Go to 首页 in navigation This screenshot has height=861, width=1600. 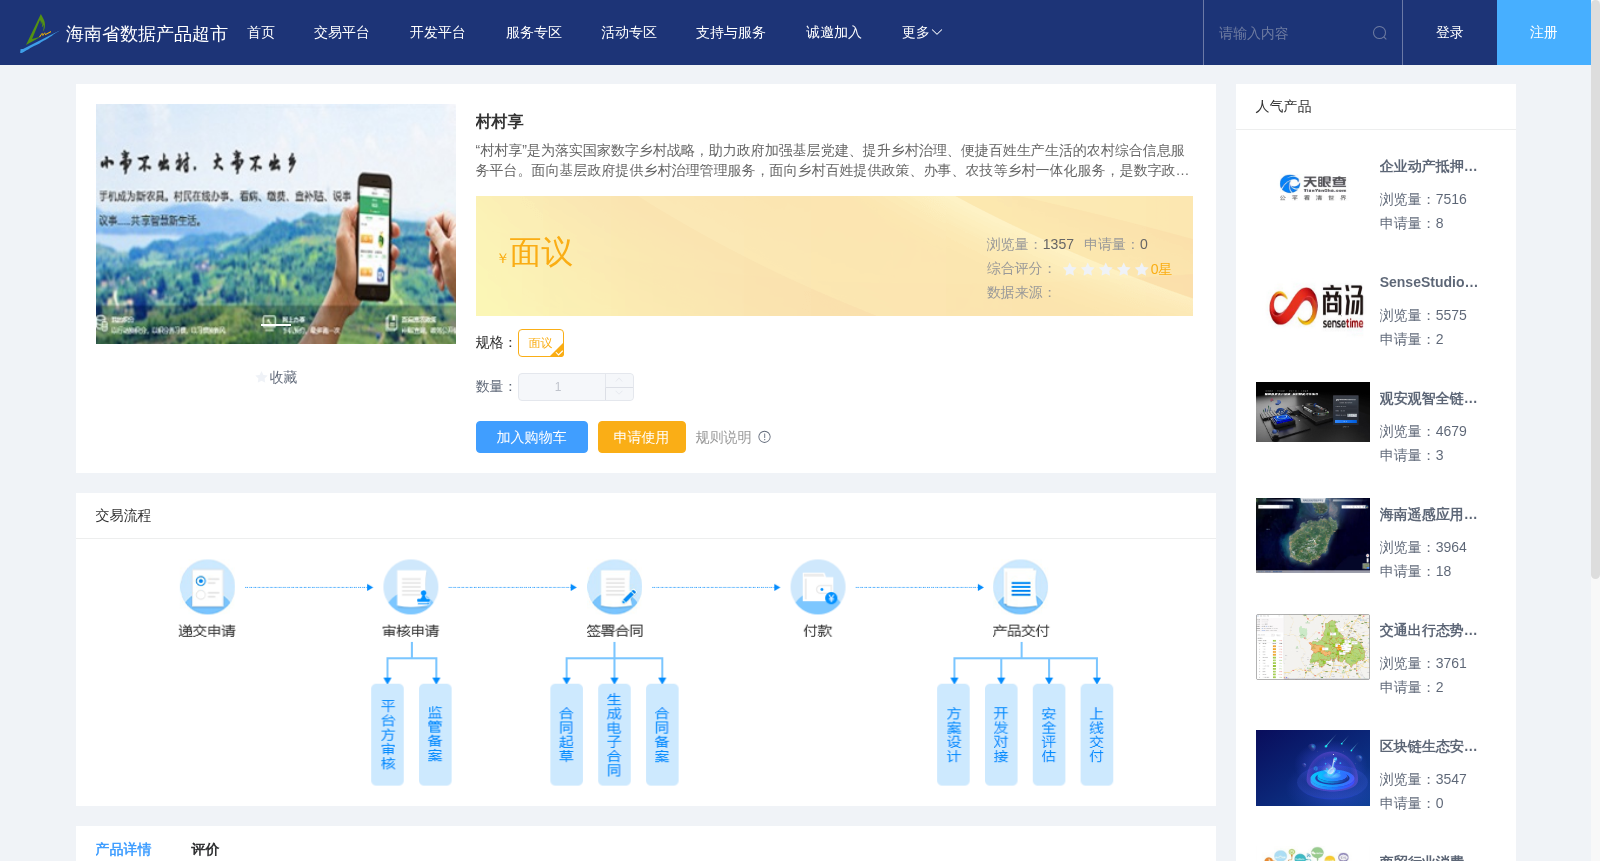coord(261,33)
